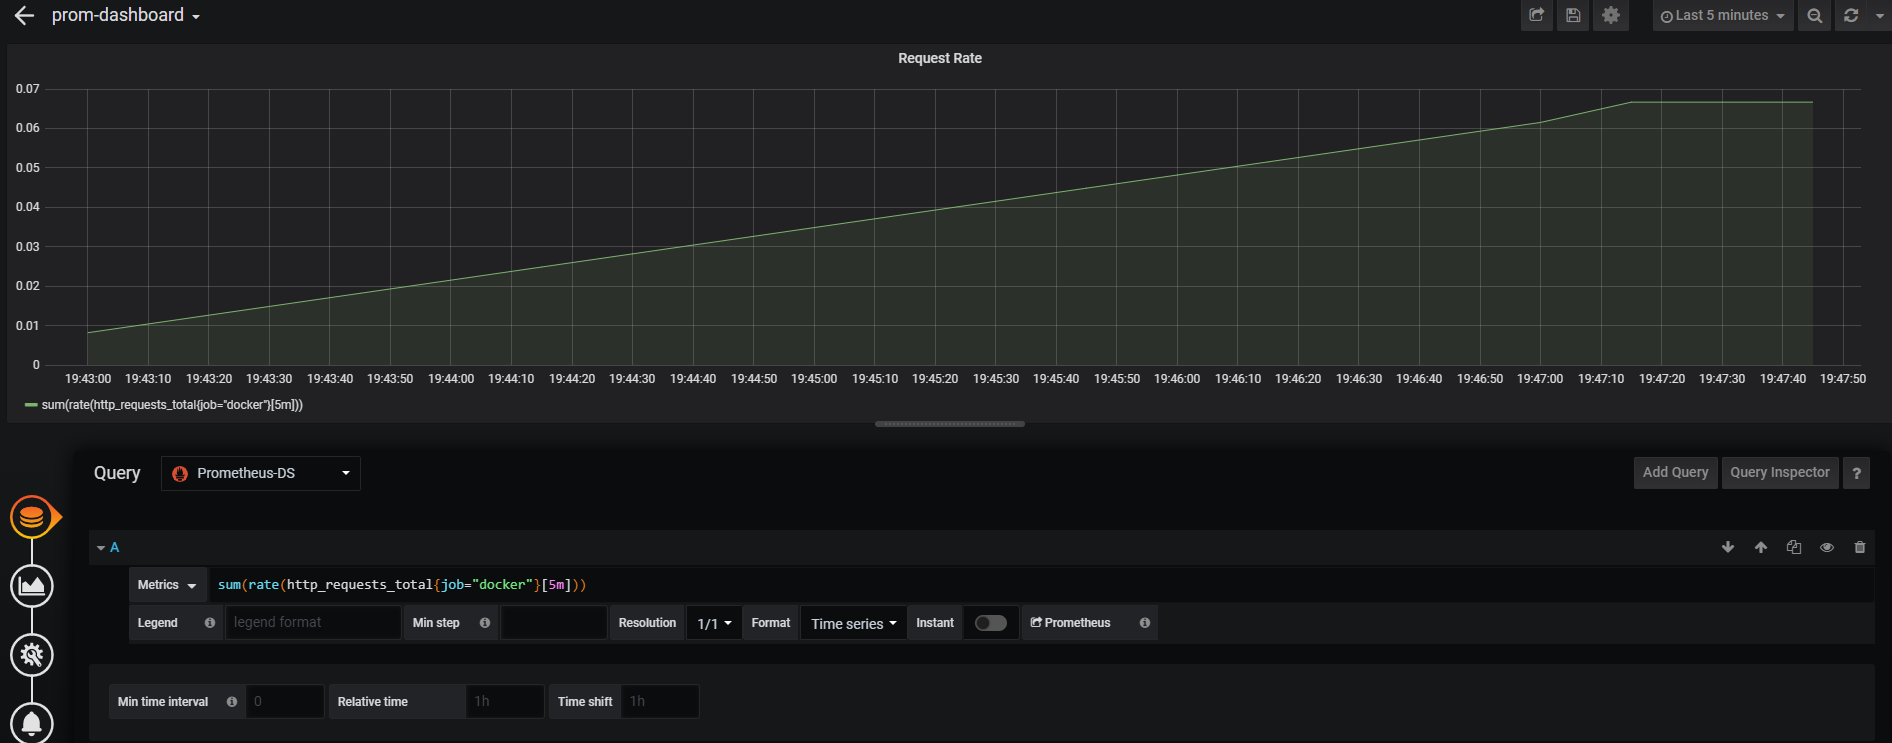
Task: Click the 0.07 y-axis label
Action: point(28,89)
